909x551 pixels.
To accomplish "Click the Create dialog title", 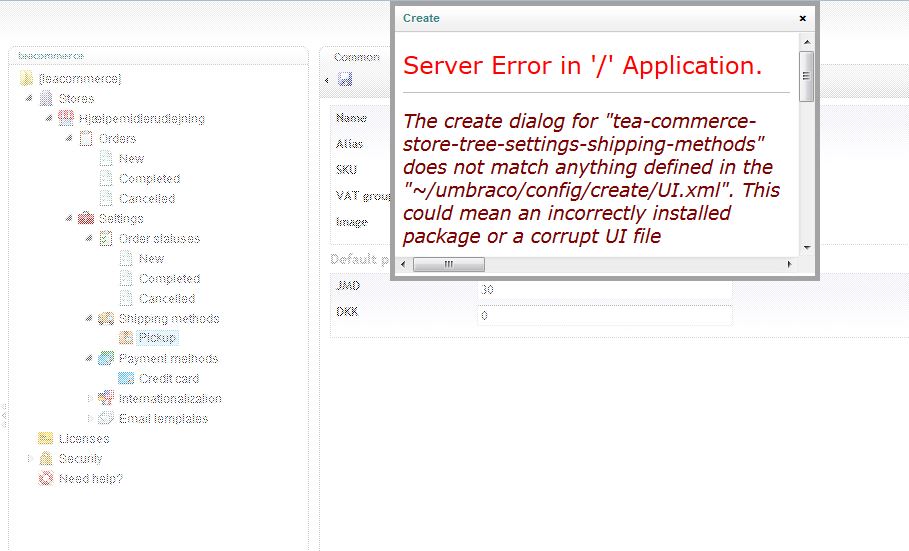I will (x=421, y=18).
